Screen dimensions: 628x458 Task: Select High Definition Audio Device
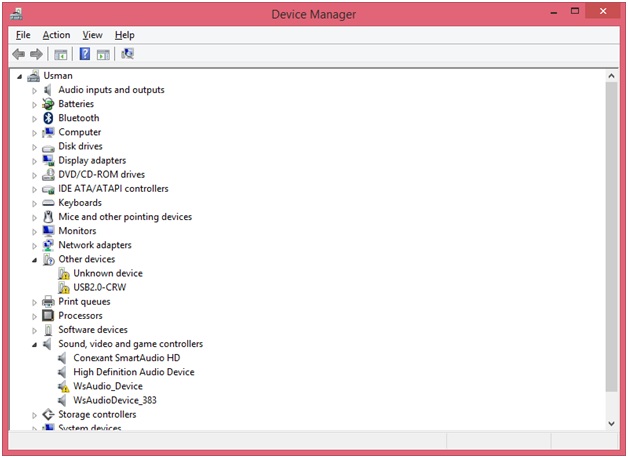[134, 372]
